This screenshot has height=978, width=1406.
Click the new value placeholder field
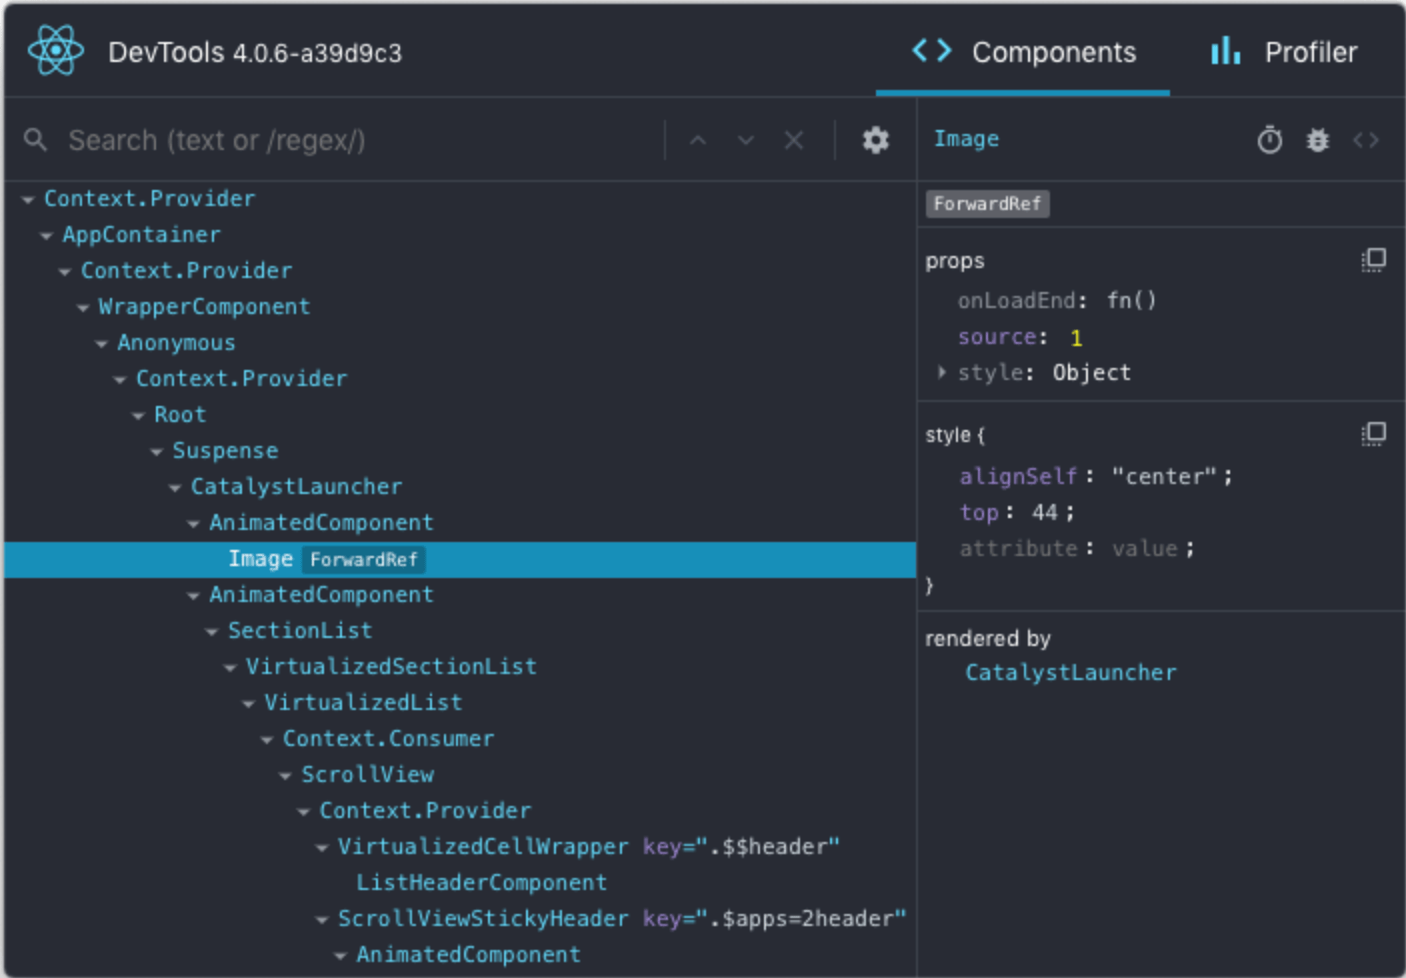[1144, 548]
